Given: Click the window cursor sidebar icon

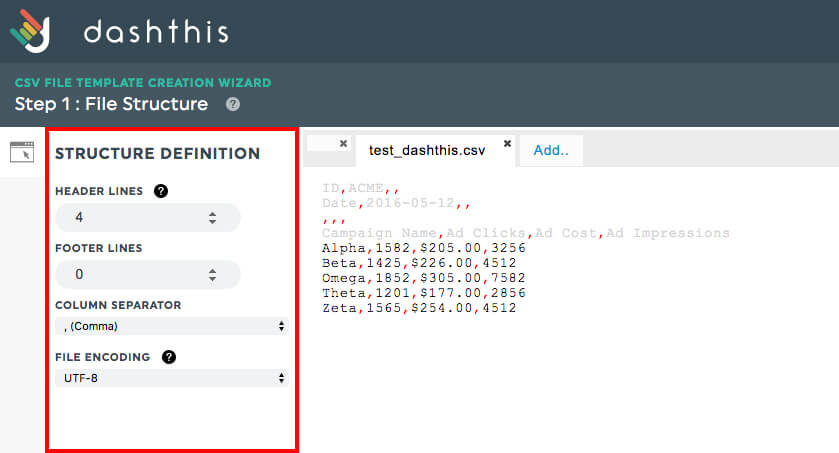Looking at the screenshot, I should [x=22, y=152].
